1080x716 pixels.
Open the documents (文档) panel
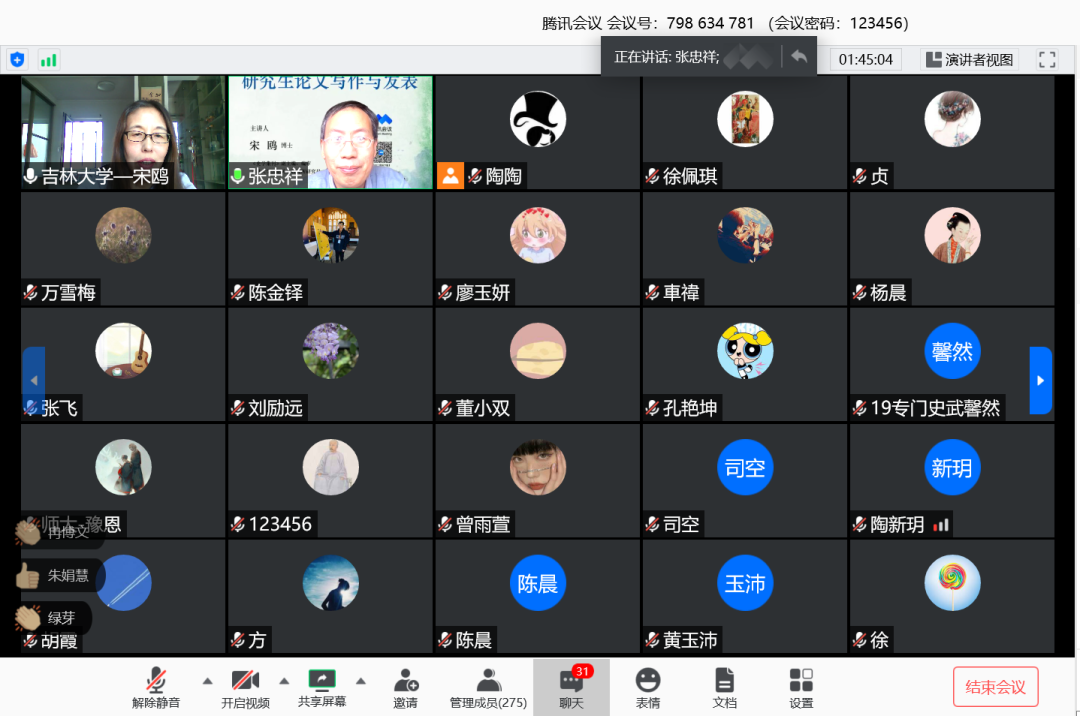(724, 688)
